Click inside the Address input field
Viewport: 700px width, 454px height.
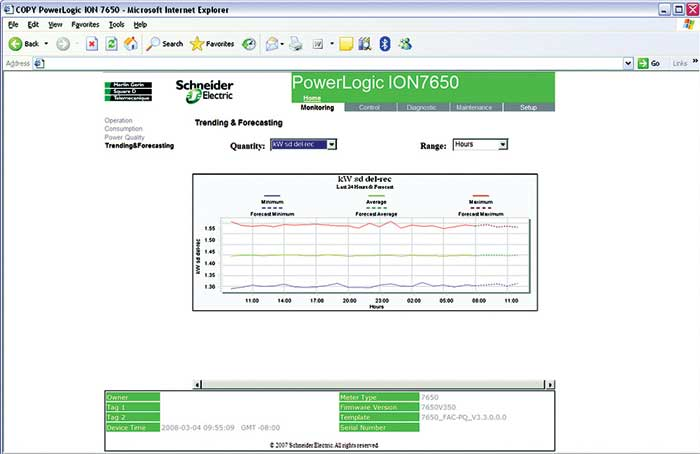(x=334, y=63)
